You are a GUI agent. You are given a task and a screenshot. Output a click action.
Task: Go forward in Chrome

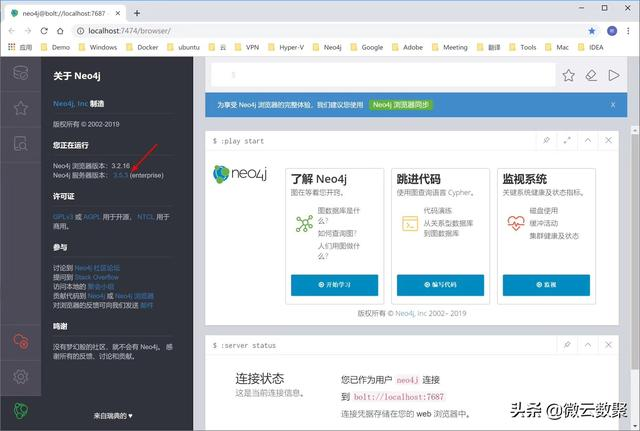click(x=28, y=31)
